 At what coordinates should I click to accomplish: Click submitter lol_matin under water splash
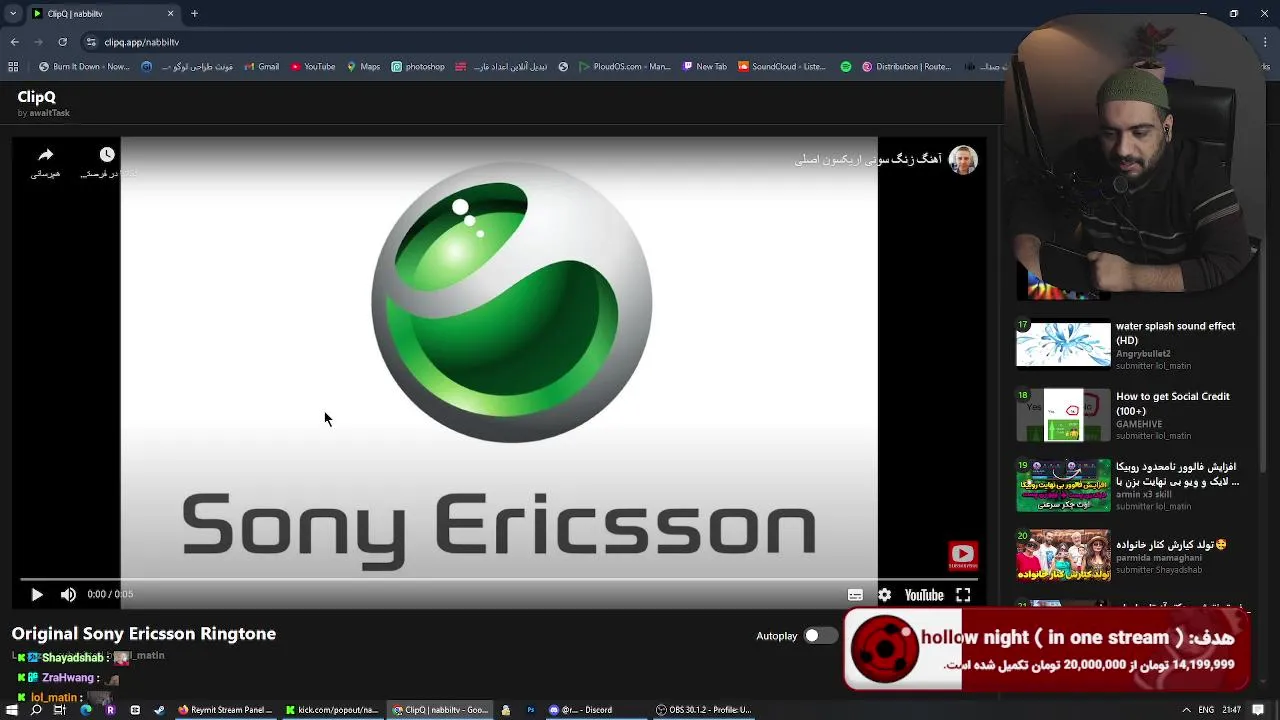tap(1153, 366)
